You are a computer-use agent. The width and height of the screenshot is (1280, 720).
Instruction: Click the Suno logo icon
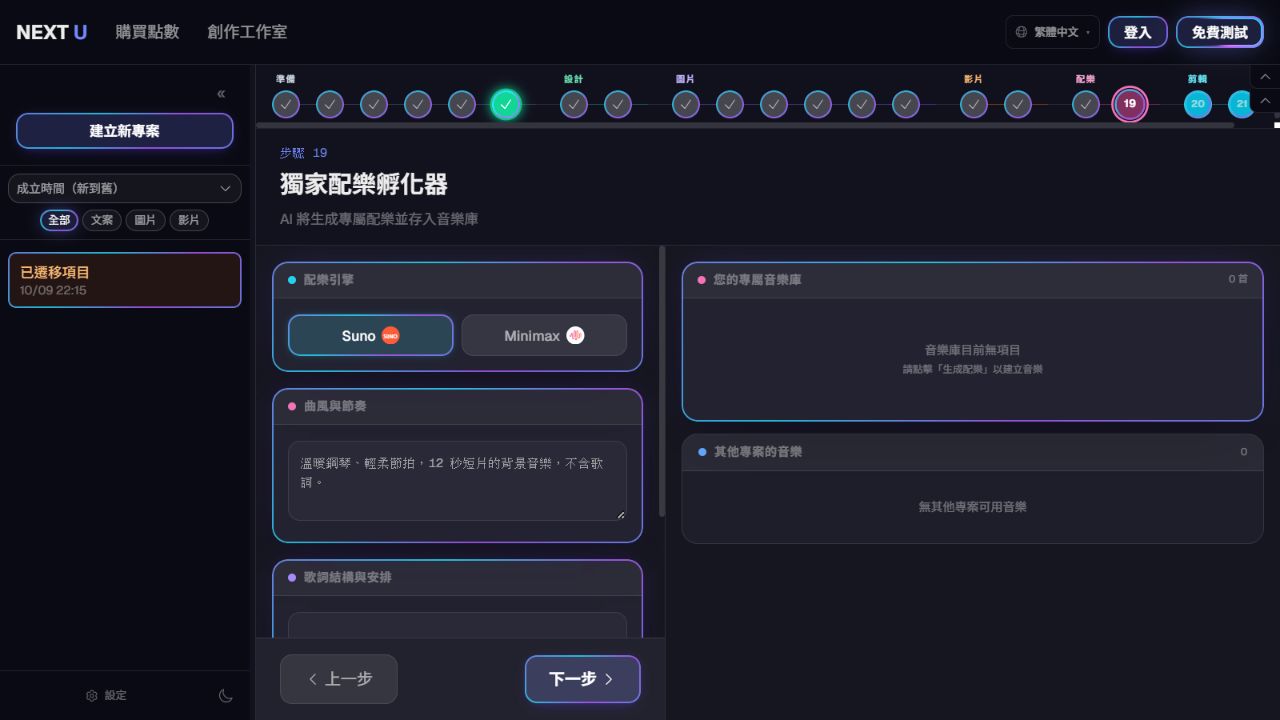click(x=391, y=336)
